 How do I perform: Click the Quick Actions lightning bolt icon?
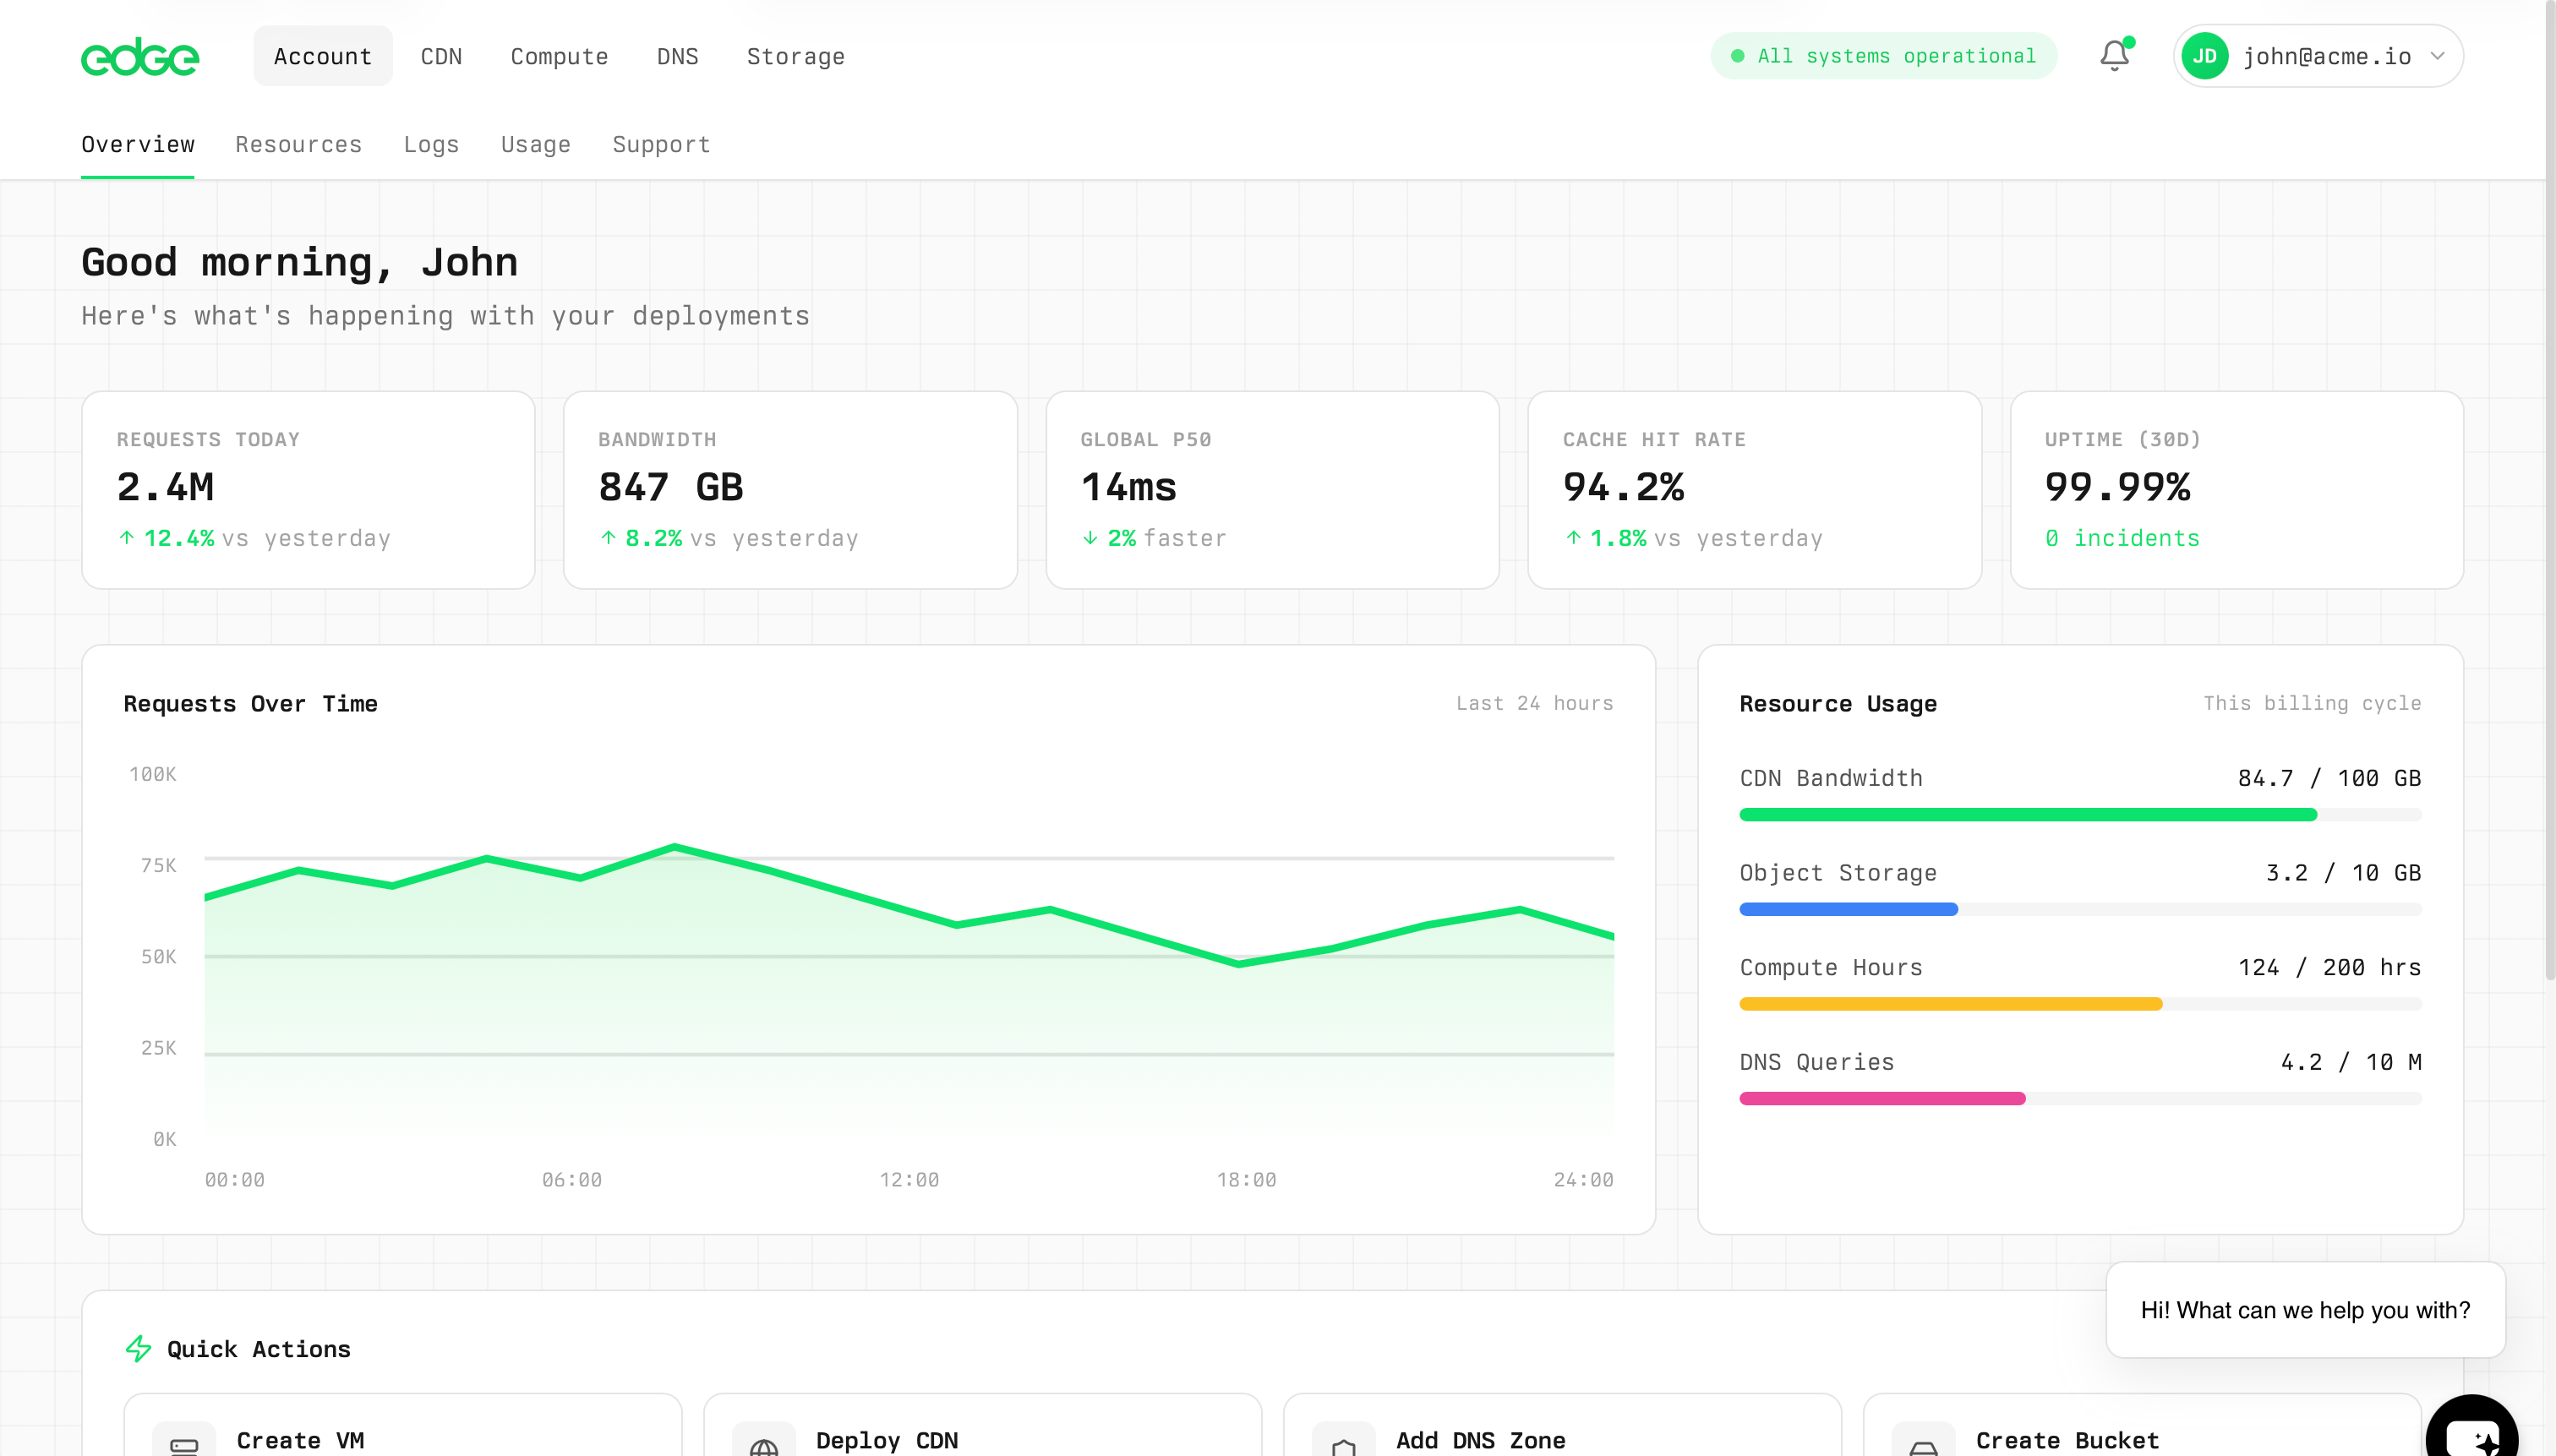pos(138,1348)
